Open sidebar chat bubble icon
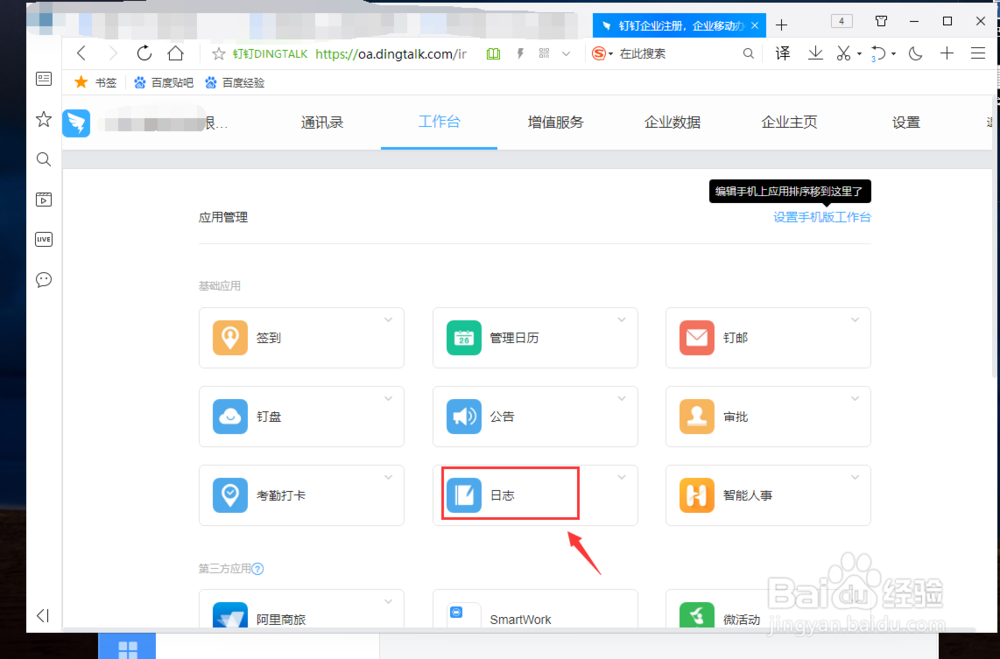 (43, 279)
